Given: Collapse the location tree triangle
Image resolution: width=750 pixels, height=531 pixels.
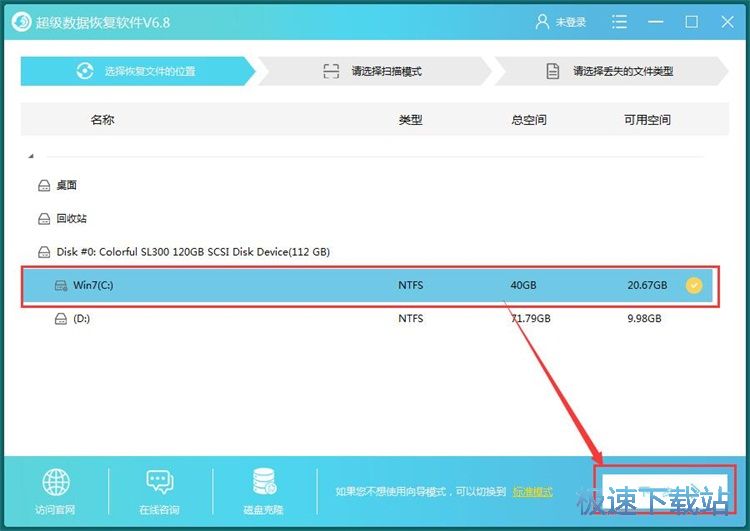Looking at the screenshot, I should coord(31,156).
